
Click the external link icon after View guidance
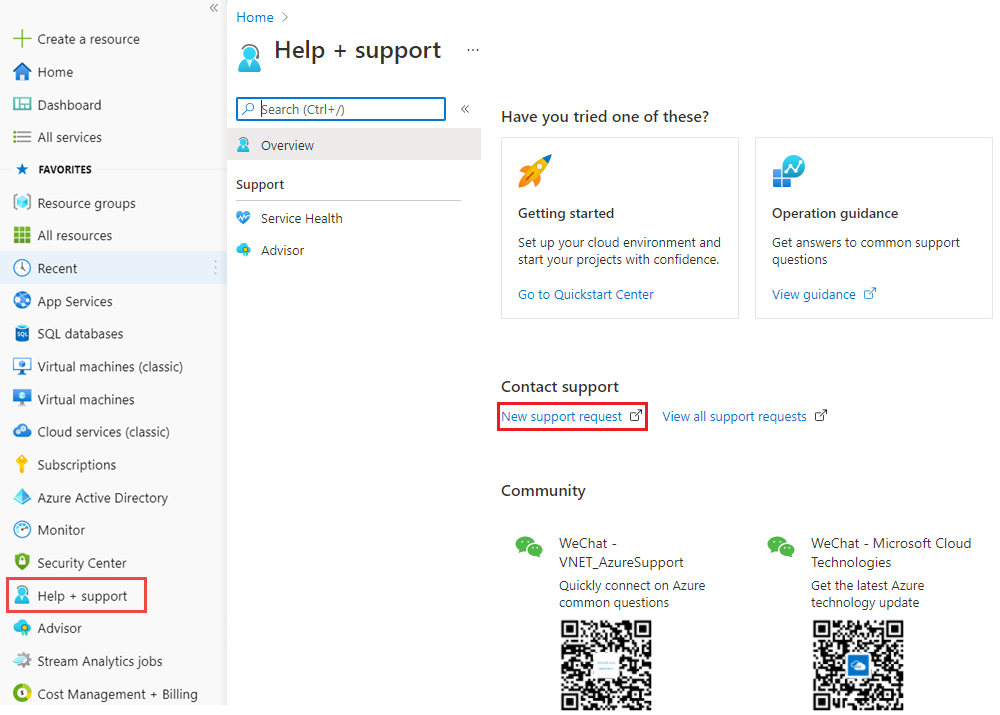[869, 293]
